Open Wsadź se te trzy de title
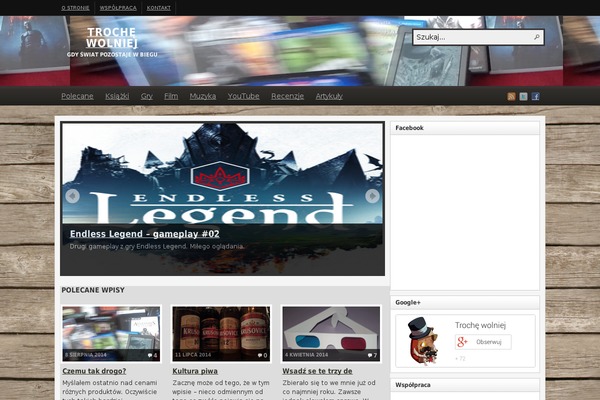This screenshot has height=400, width=600. point(318,371)
